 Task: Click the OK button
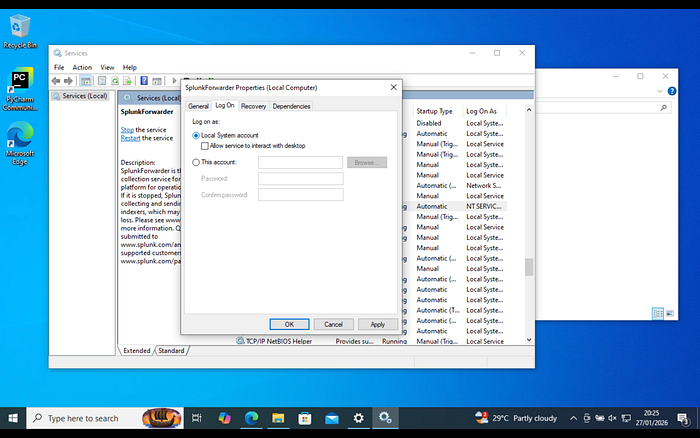(289, 324)
